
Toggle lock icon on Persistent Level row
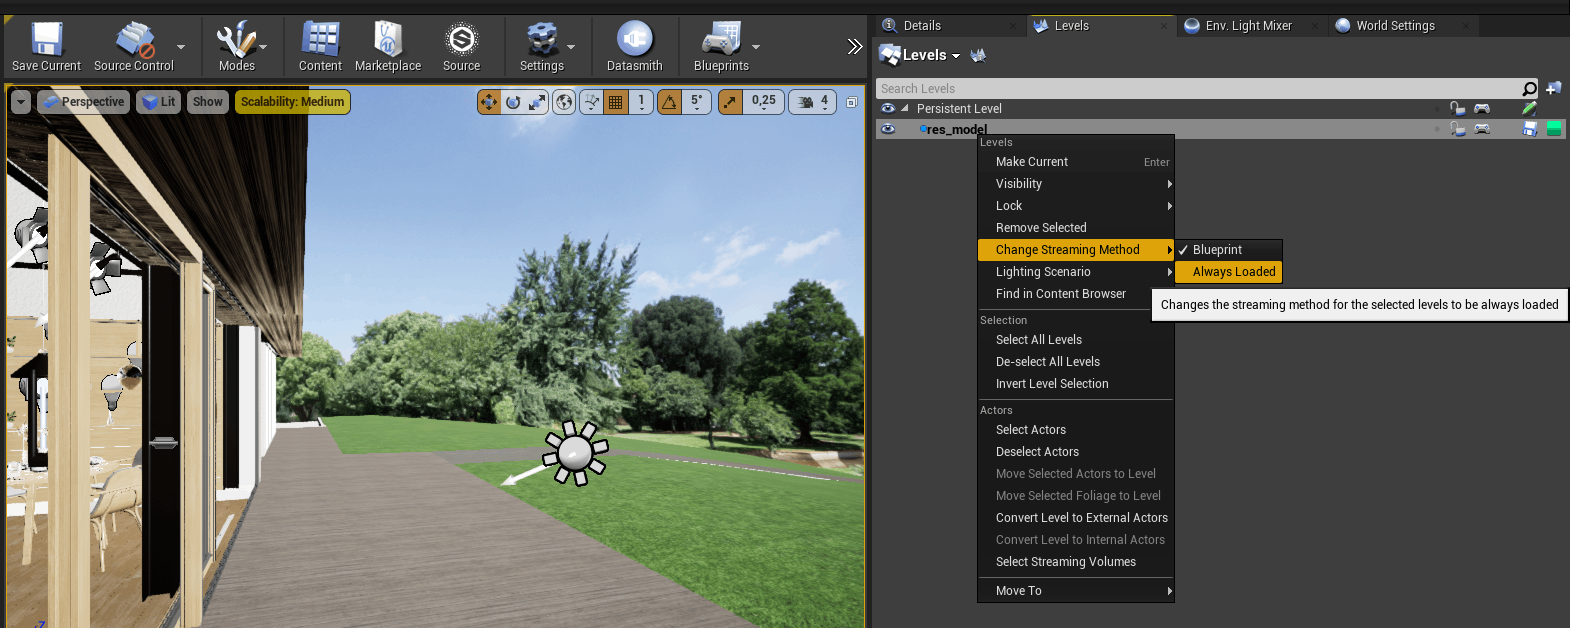click(1458, 108)
